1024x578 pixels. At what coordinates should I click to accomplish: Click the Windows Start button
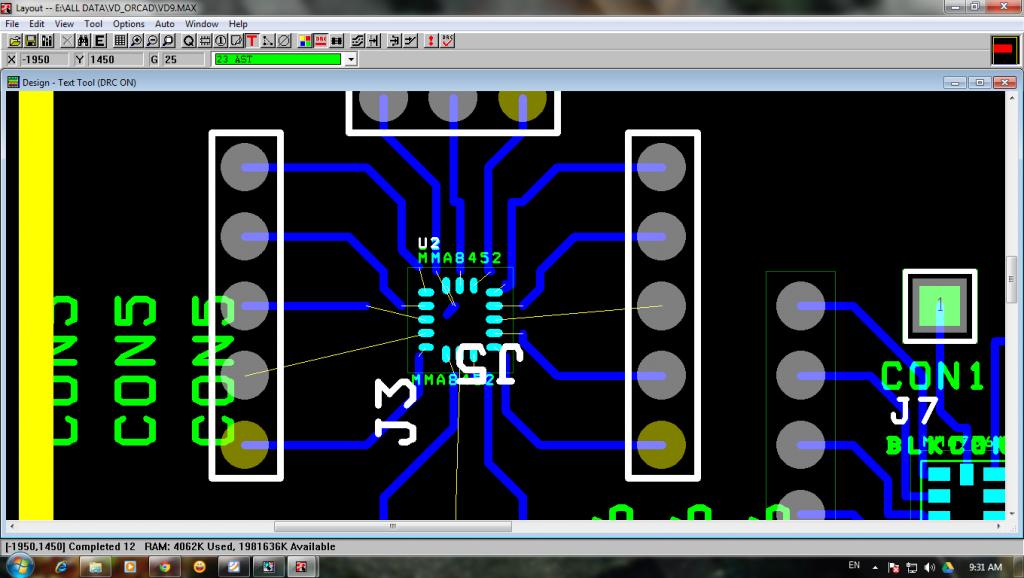[19, 566]
